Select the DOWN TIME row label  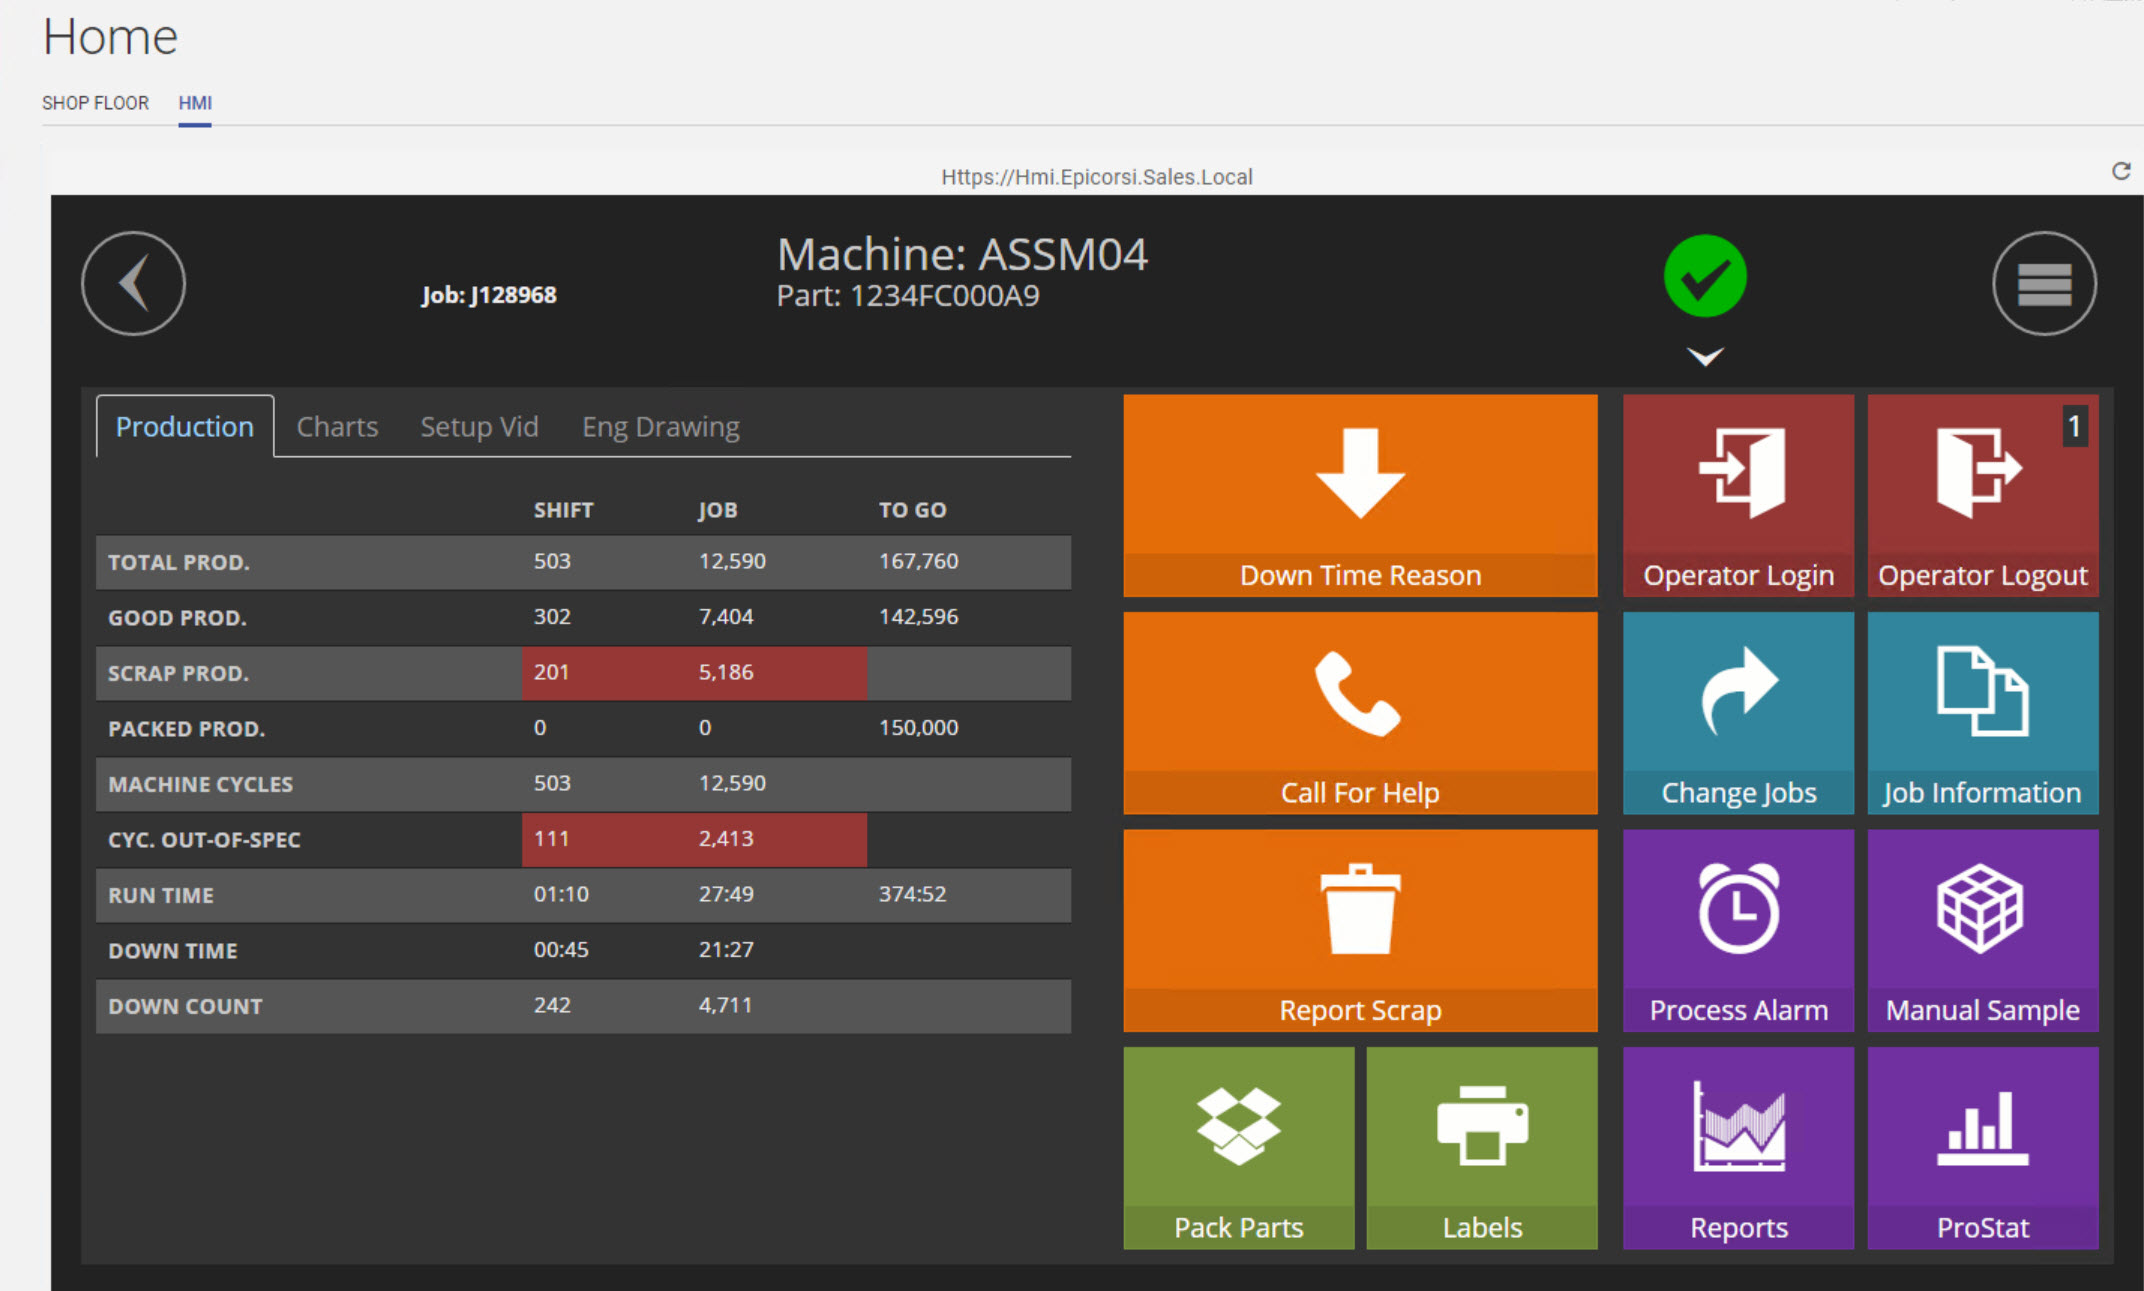172,951
